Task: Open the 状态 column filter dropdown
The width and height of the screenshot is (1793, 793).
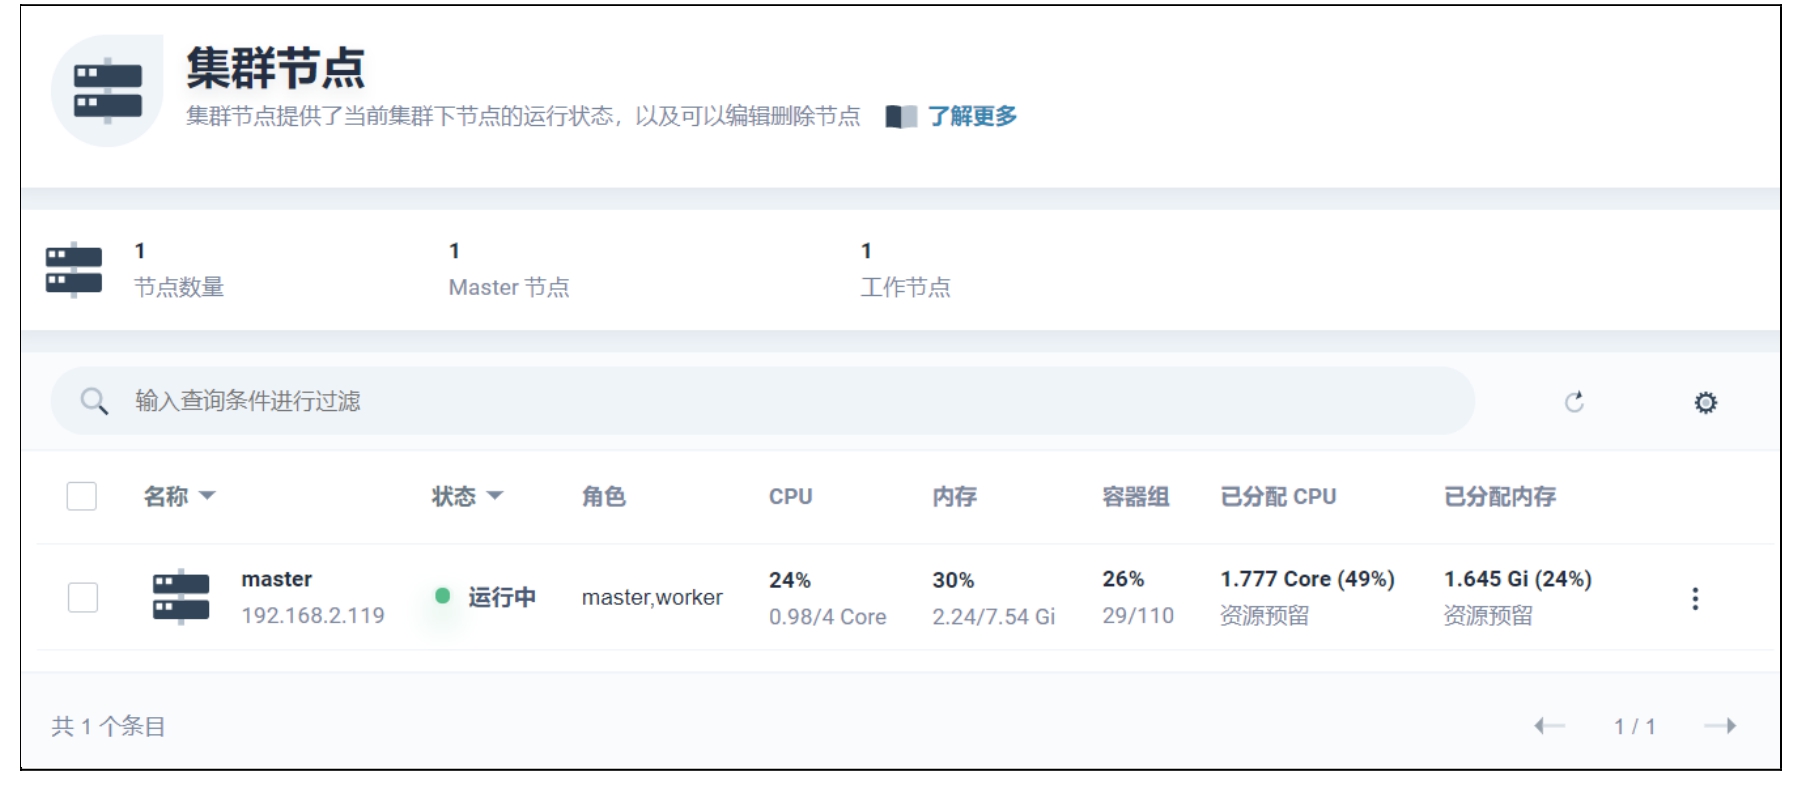Action: click(x=494, y=496)
